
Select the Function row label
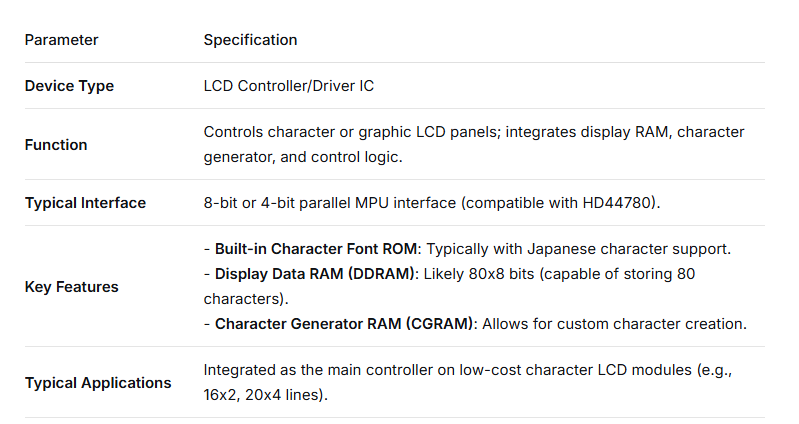56,145
